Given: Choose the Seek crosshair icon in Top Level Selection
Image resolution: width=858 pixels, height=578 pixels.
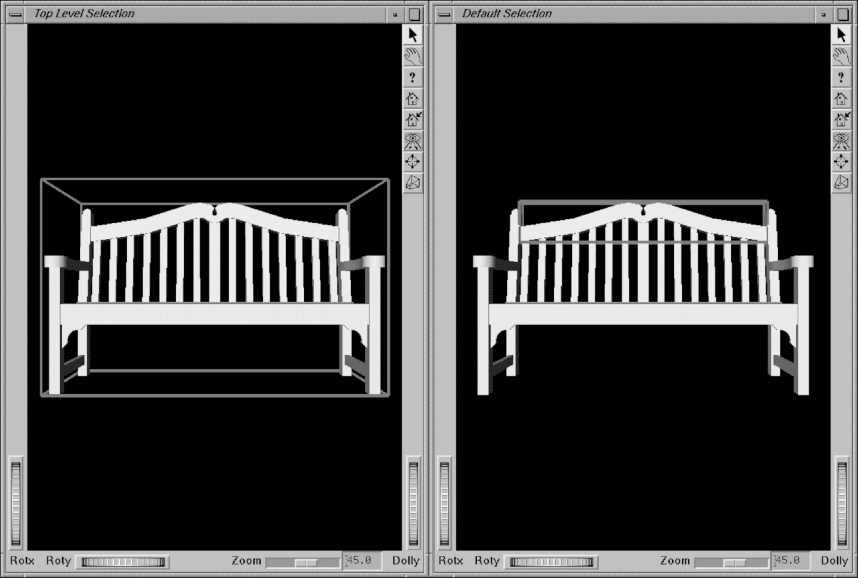Looking at the screenshot, I should (x=413, y=162).
